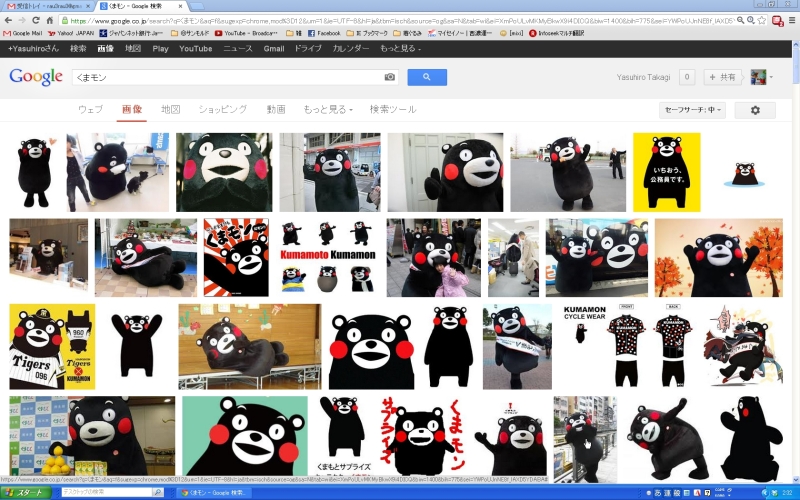
Task: Open Gmail link in black Google bar
Action: (x=273, y=48)
